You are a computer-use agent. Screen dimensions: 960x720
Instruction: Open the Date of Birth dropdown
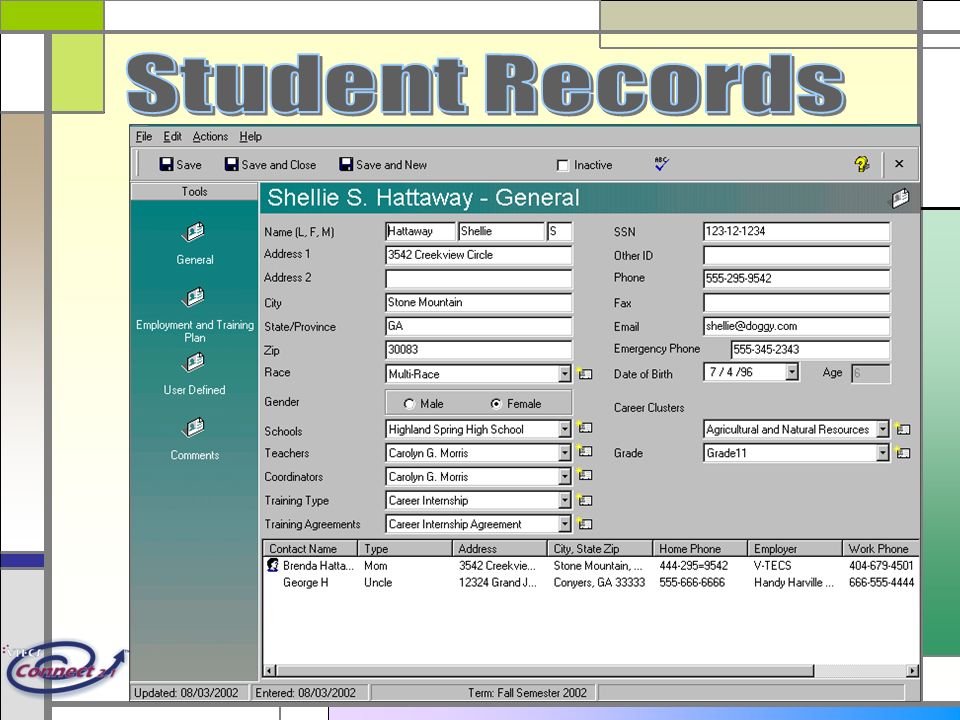(792, 372)
